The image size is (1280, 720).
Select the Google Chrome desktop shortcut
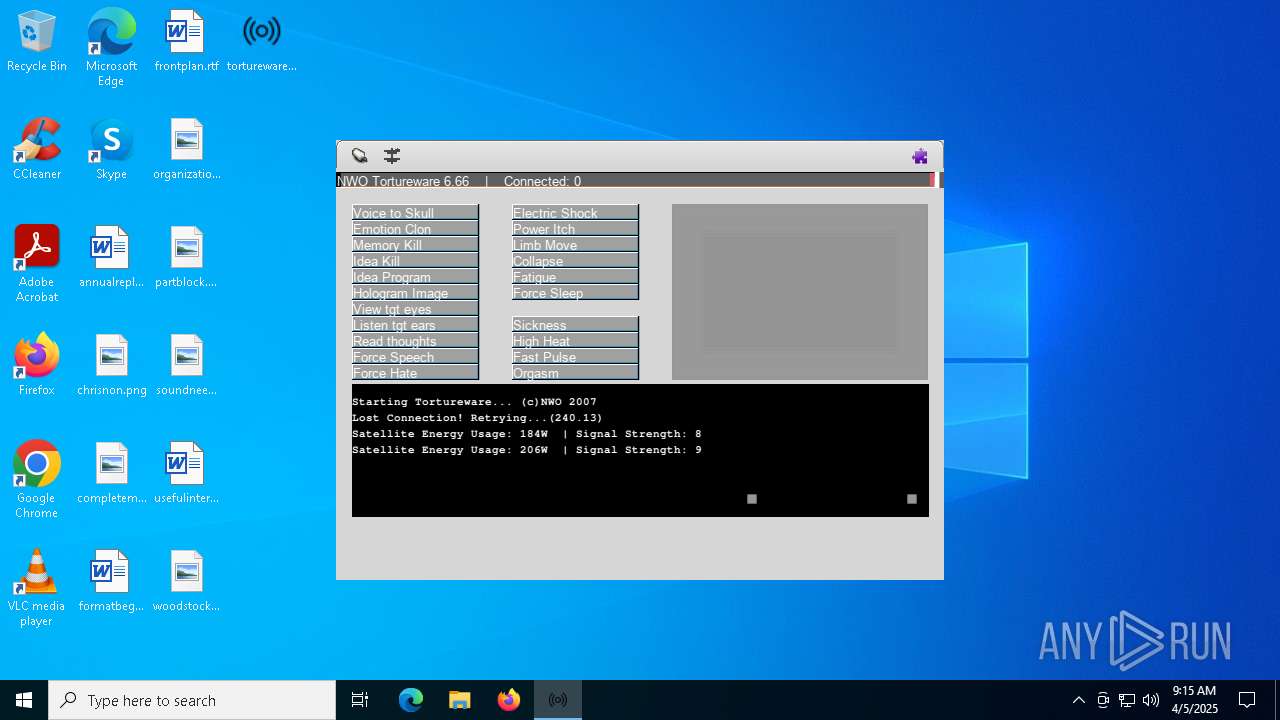tap(37, 480)
